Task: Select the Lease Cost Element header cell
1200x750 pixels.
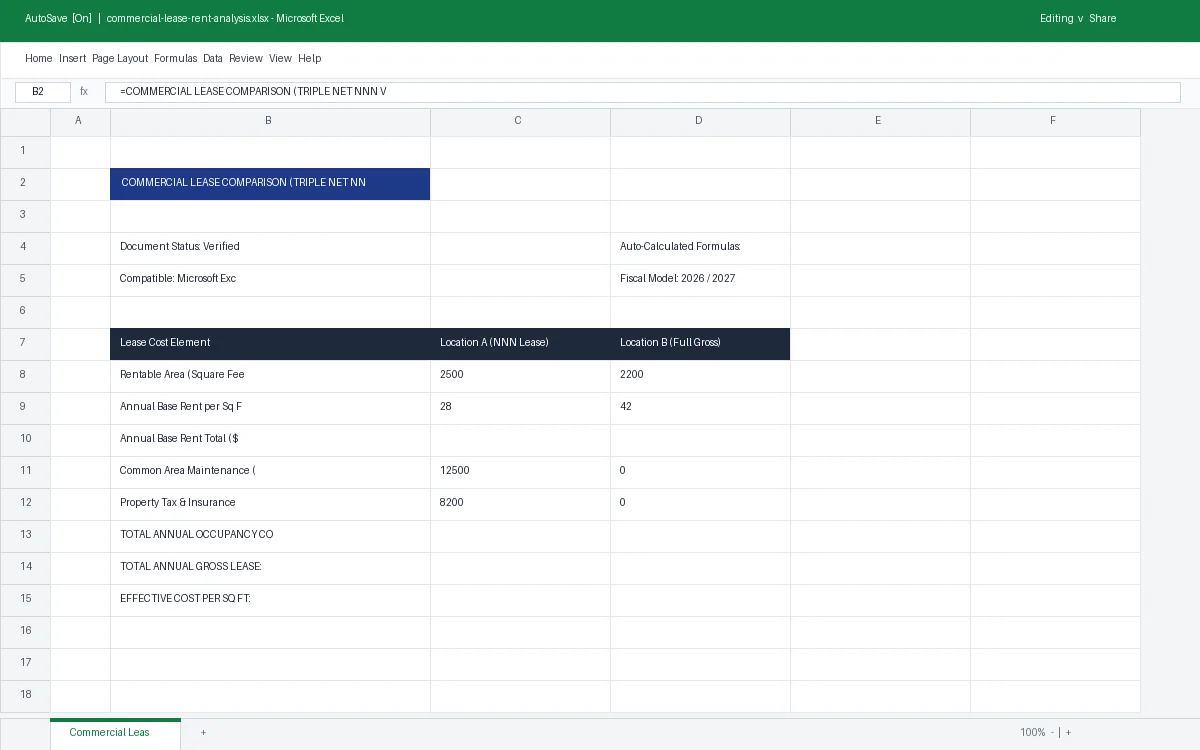Action: 270,343
